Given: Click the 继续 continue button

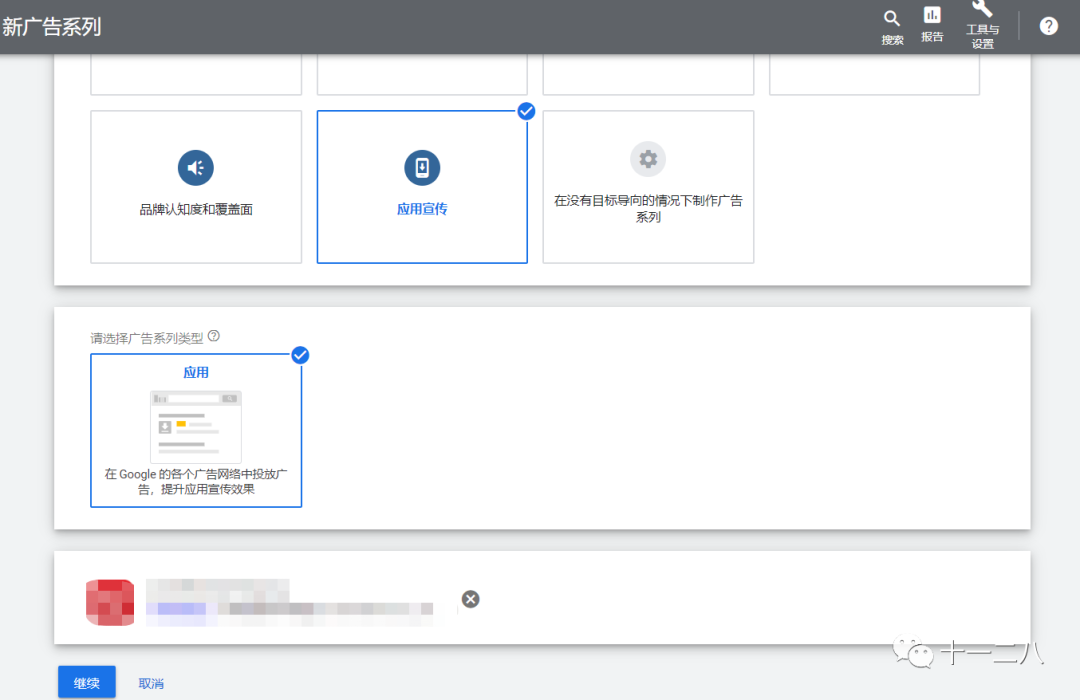Looking at the screenshot, I should tap(86, 682).
